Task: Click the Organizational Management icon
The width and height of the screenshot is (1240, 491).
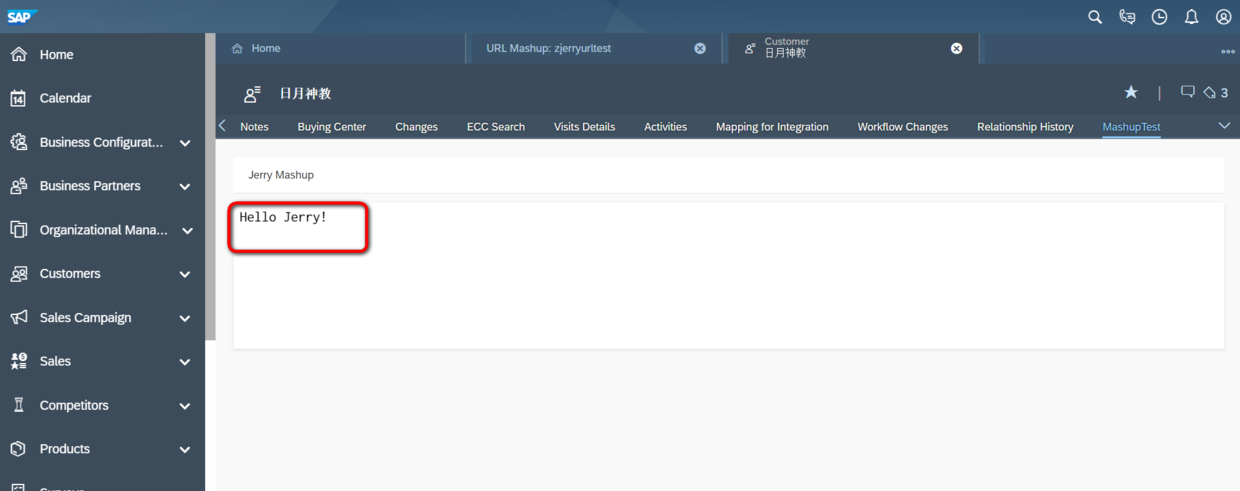Action: pos(18,230)
